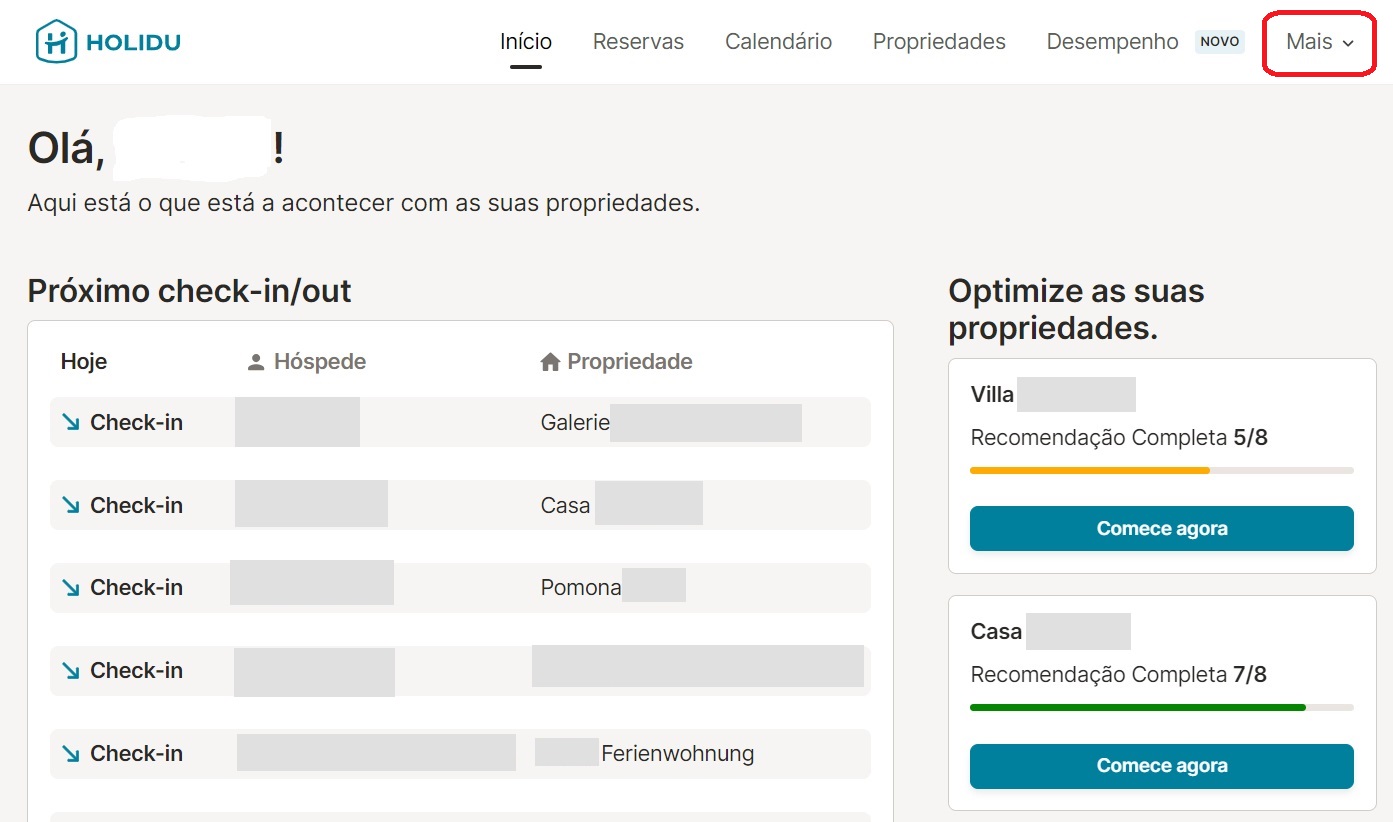1393x822 pixels.
Task: Click the guest person icon beside Hóspede
Action: coord(256,362)
